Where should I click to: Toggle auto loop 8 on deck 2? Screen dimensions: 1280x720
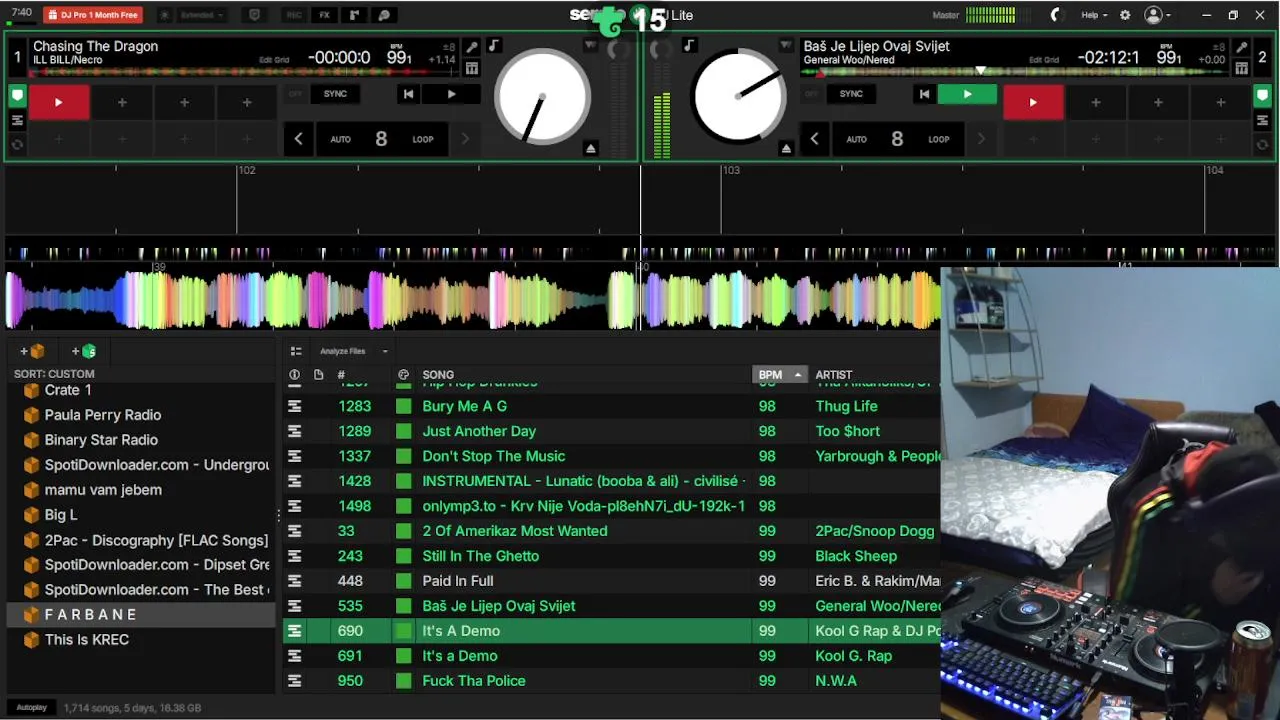pos(897,139)
